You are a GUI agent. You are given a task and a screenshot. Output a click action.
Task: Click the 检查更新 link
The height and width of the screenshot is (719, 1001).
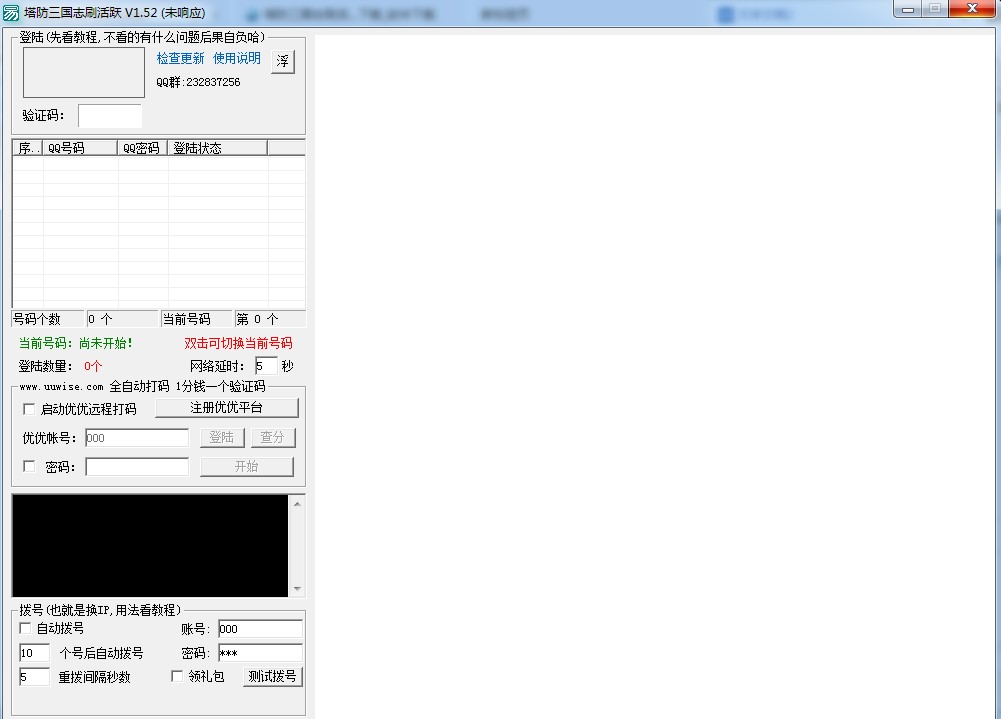click(x=181, y=59)
